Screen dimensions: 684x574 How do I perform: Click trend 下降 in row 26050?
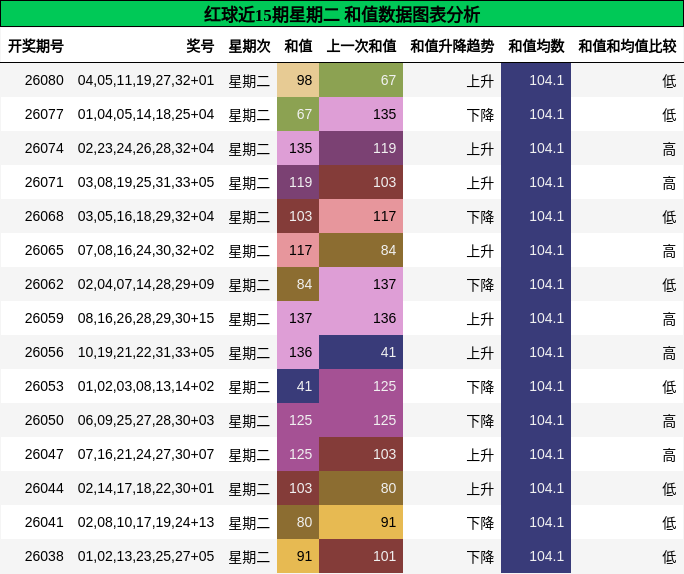480,421
